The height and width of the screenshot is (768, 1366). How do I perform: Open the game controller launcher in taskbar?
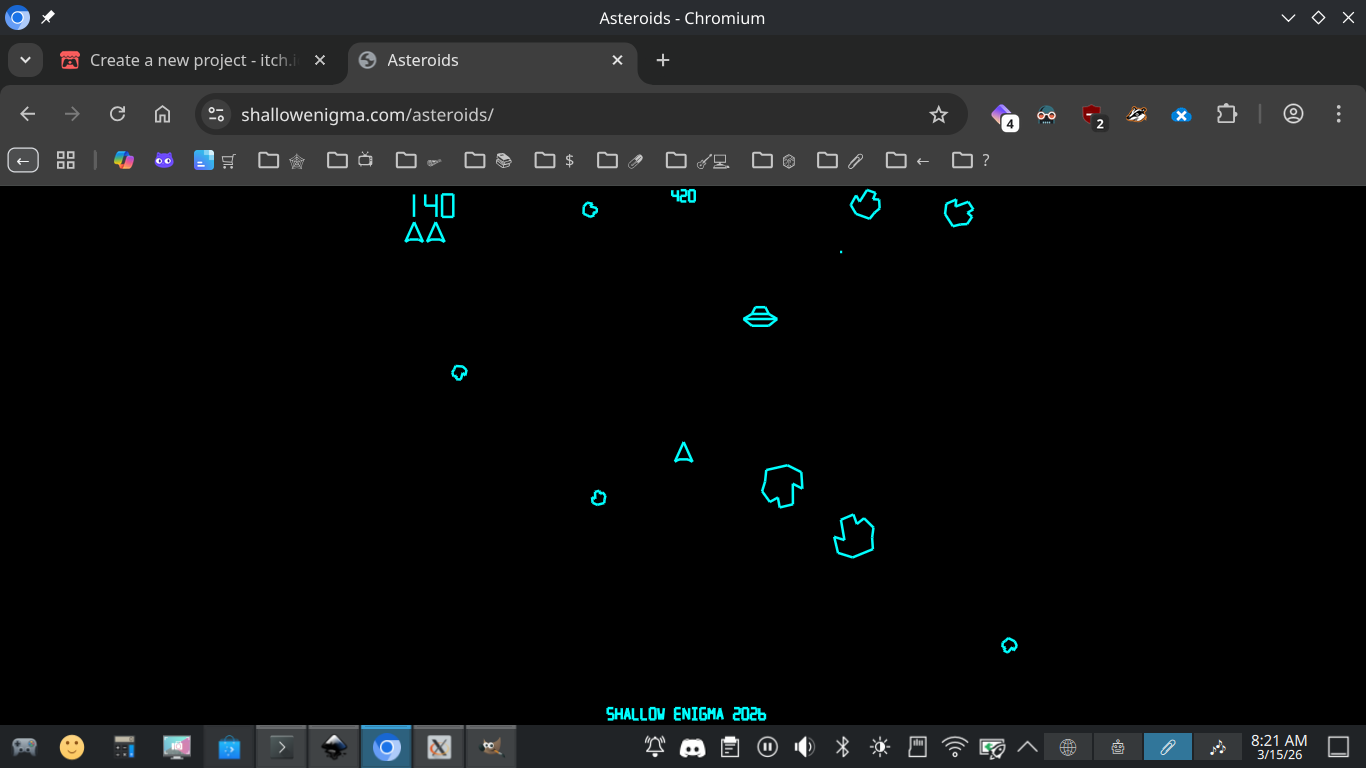(24, 747)
